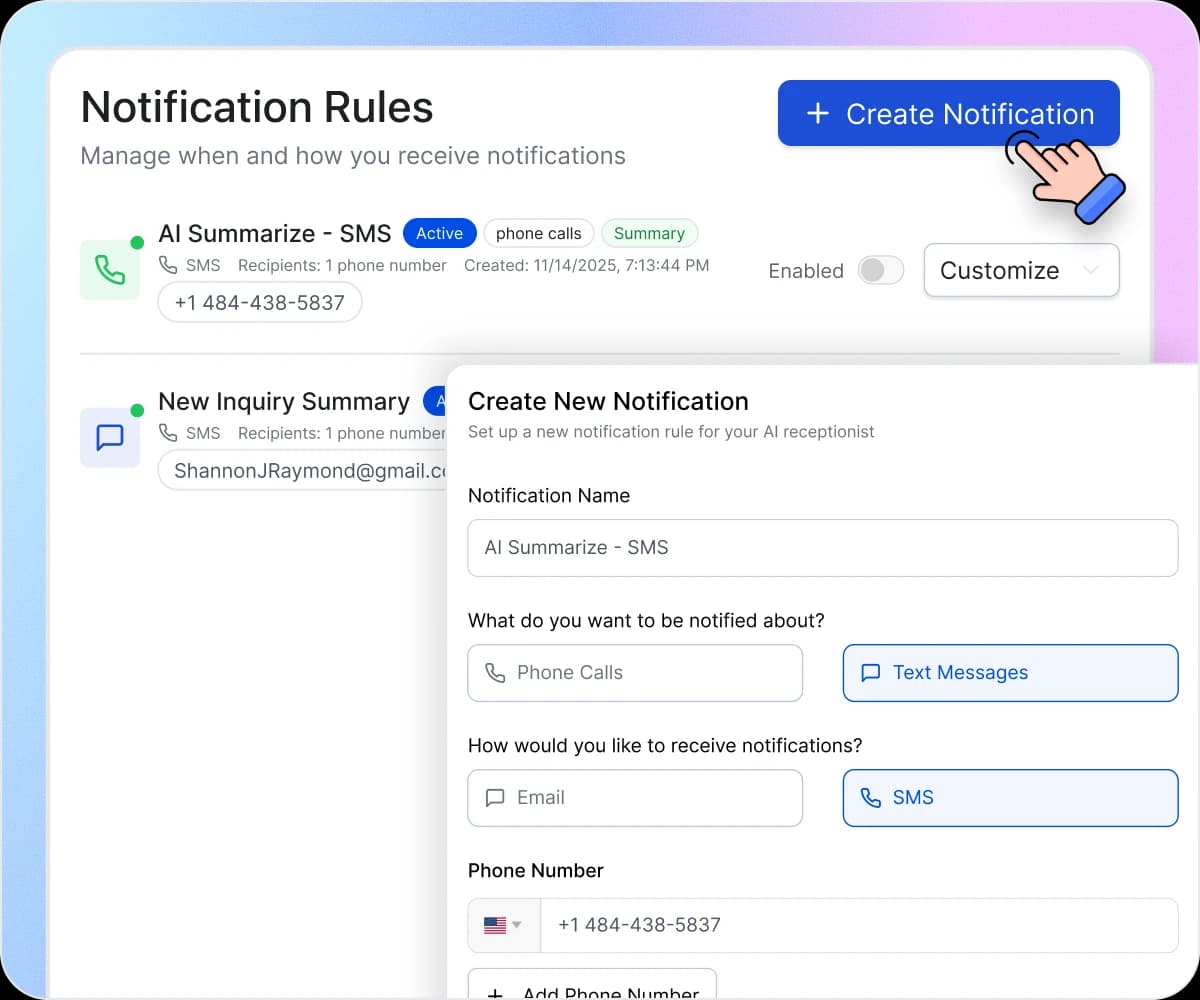This screenshot has height=1000, width=1200.
Task: Click the Active status badge
Action: [439, 233]
